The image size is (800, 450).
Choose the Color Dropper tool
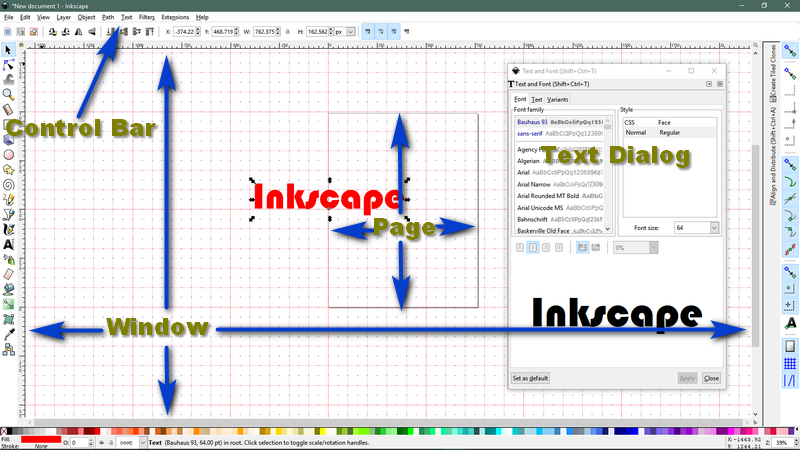tap(8, 334)
